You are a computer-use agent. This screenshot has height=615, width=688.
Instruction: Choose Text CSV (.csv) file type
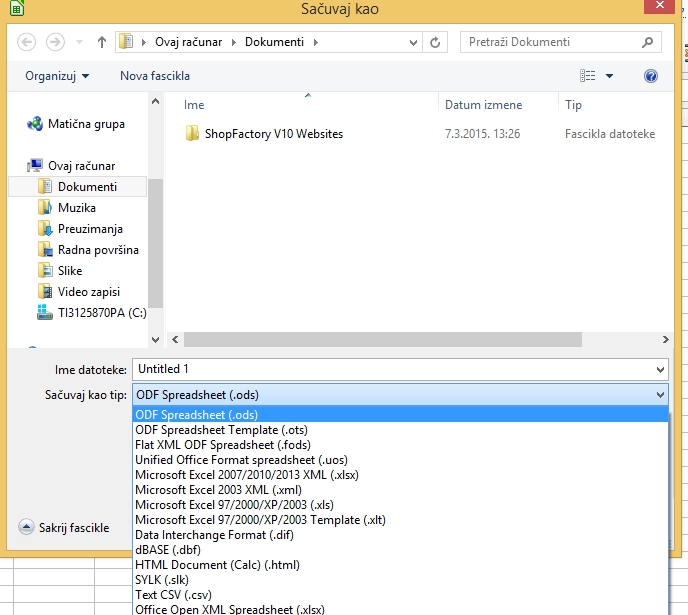[x=175, y=595]
